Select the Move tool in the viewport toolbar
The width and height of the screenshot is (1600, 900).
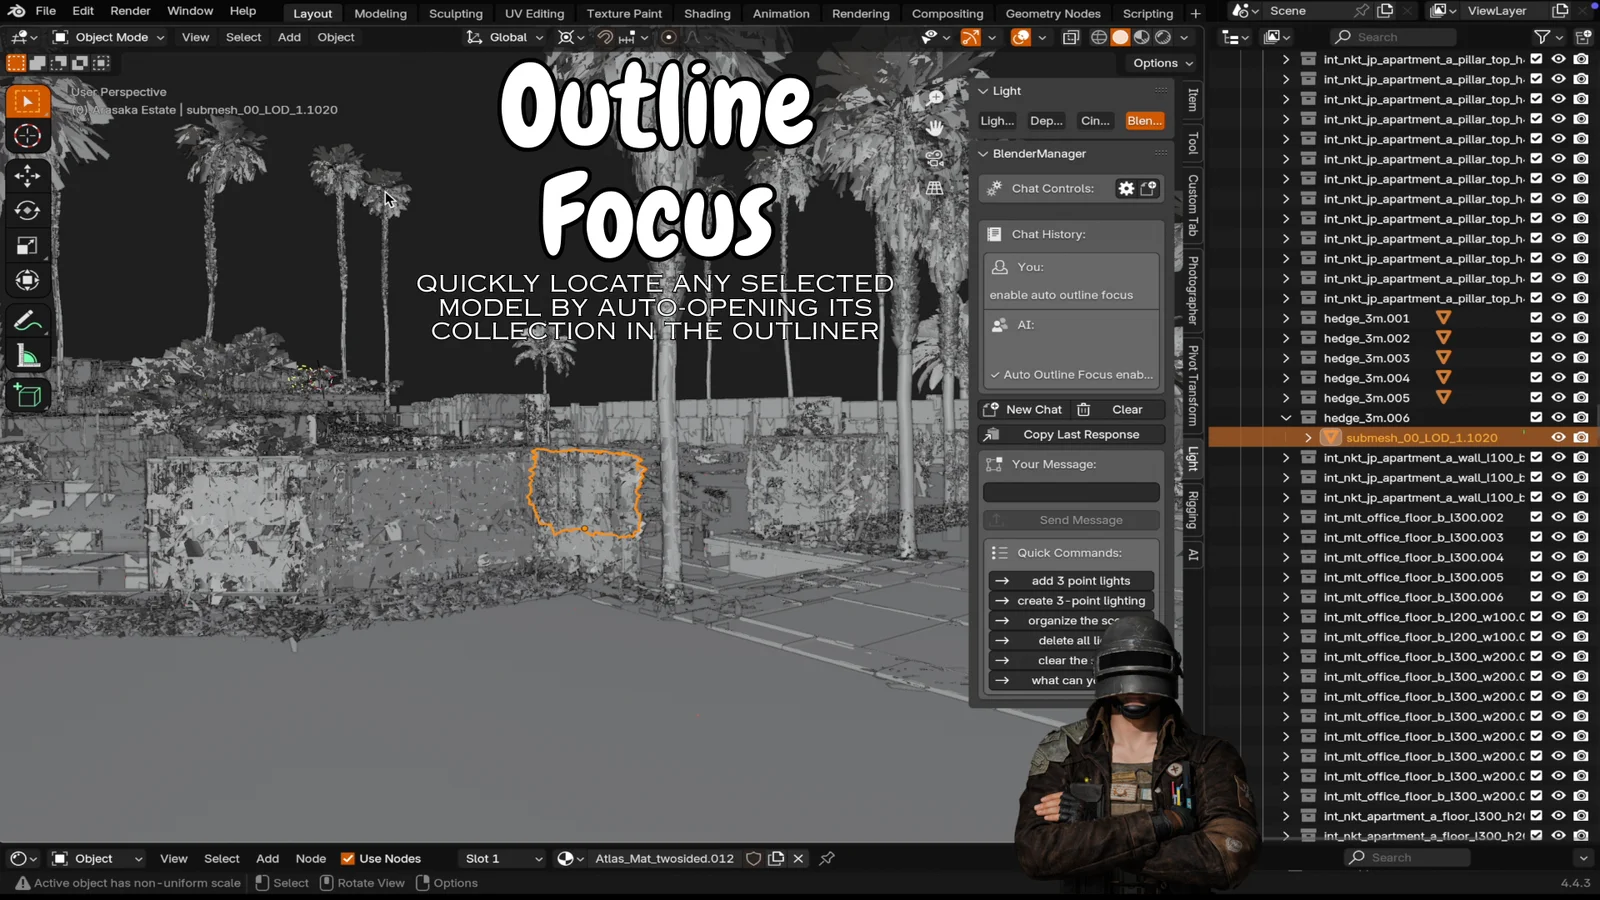click(x=28, y=175)
